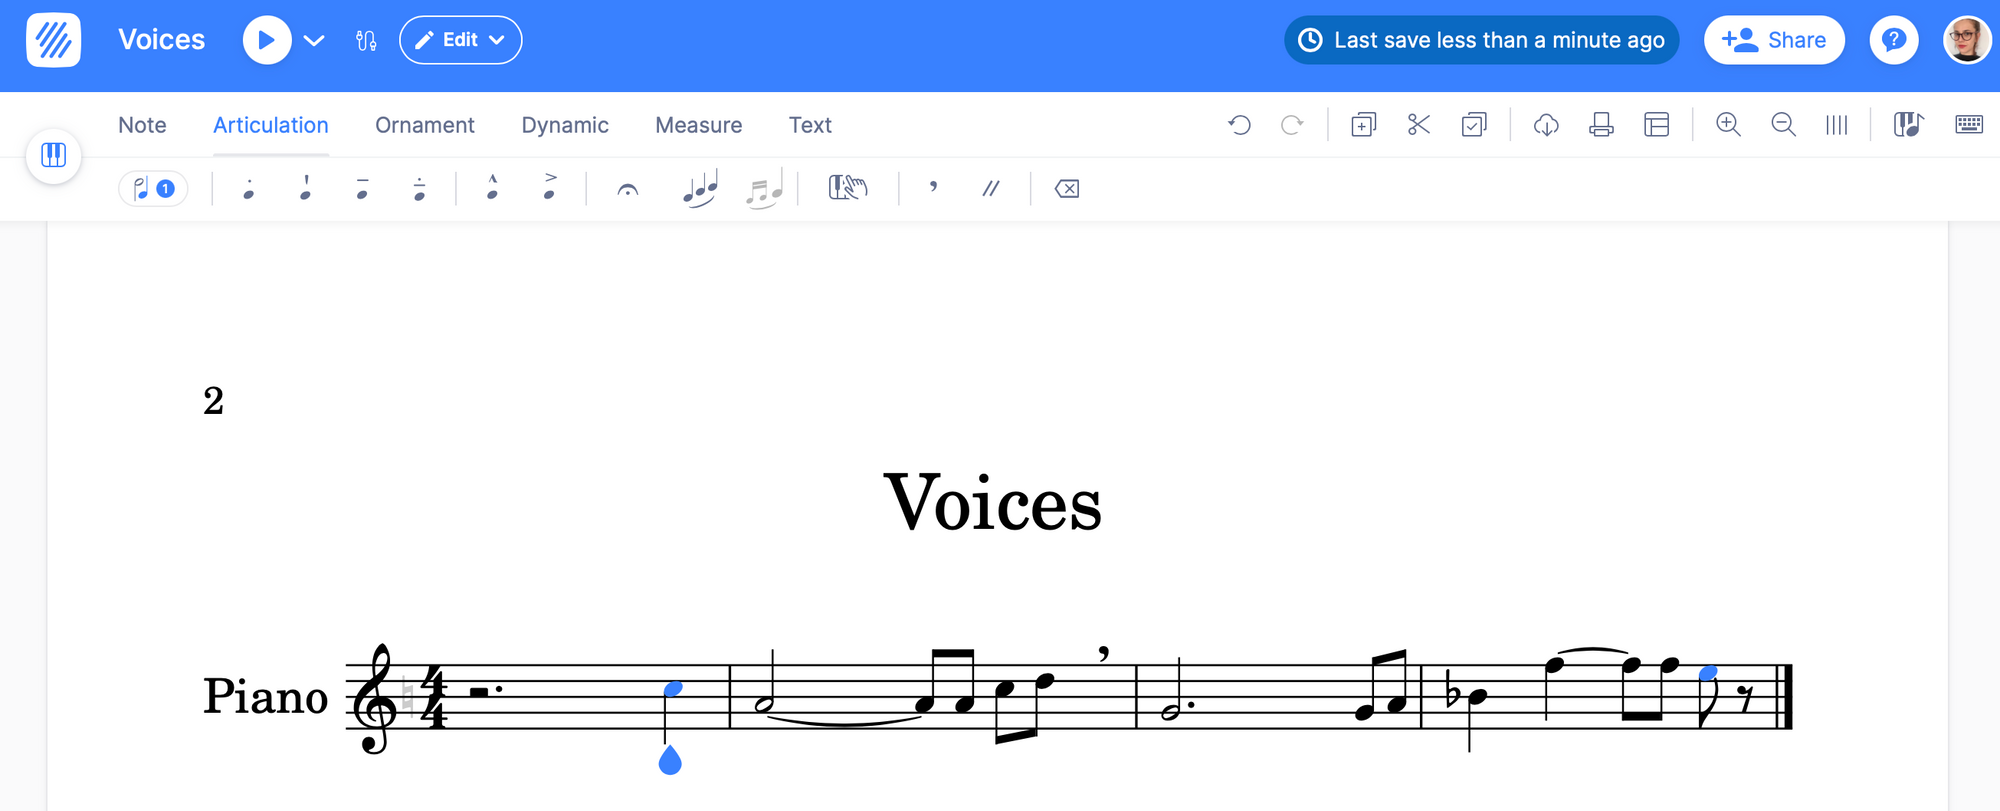Open the piano note input icon
Screen dimensions: 2000x811
[x=1908, y=125]
